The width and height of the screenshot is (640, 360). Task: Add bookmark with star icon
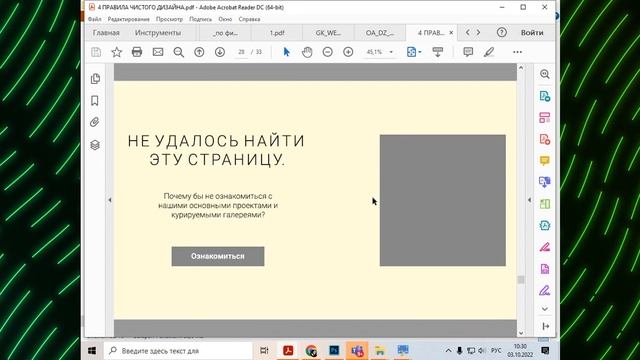[x=117, y=52]
